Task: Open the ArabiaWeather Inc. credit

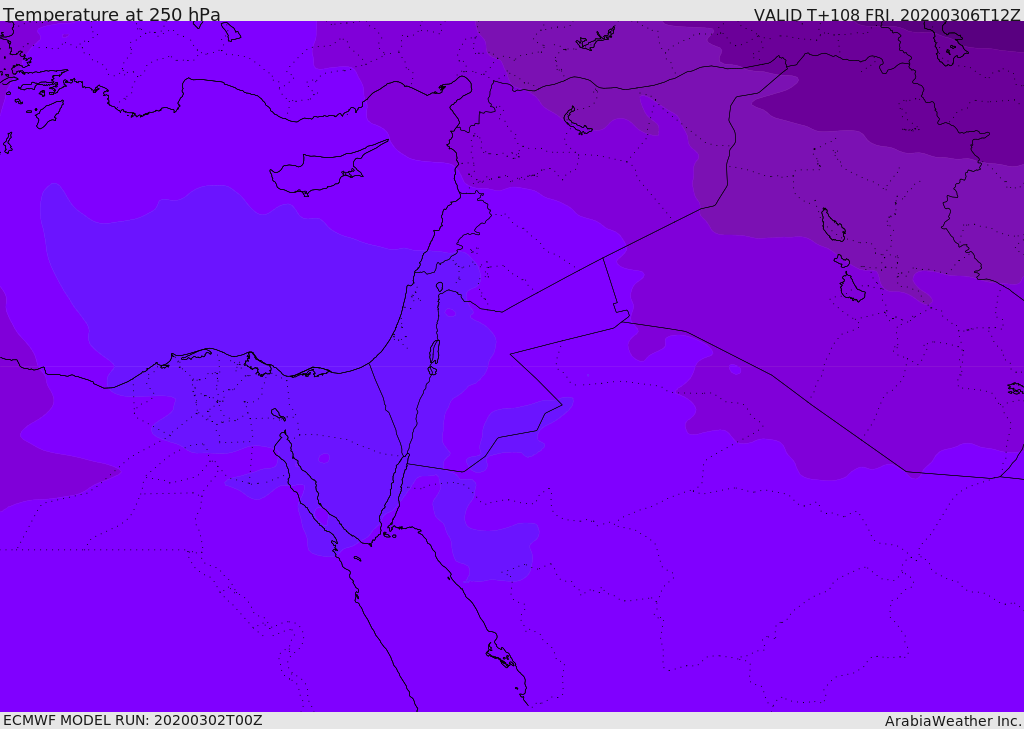Action: click(x=953, y=721)
